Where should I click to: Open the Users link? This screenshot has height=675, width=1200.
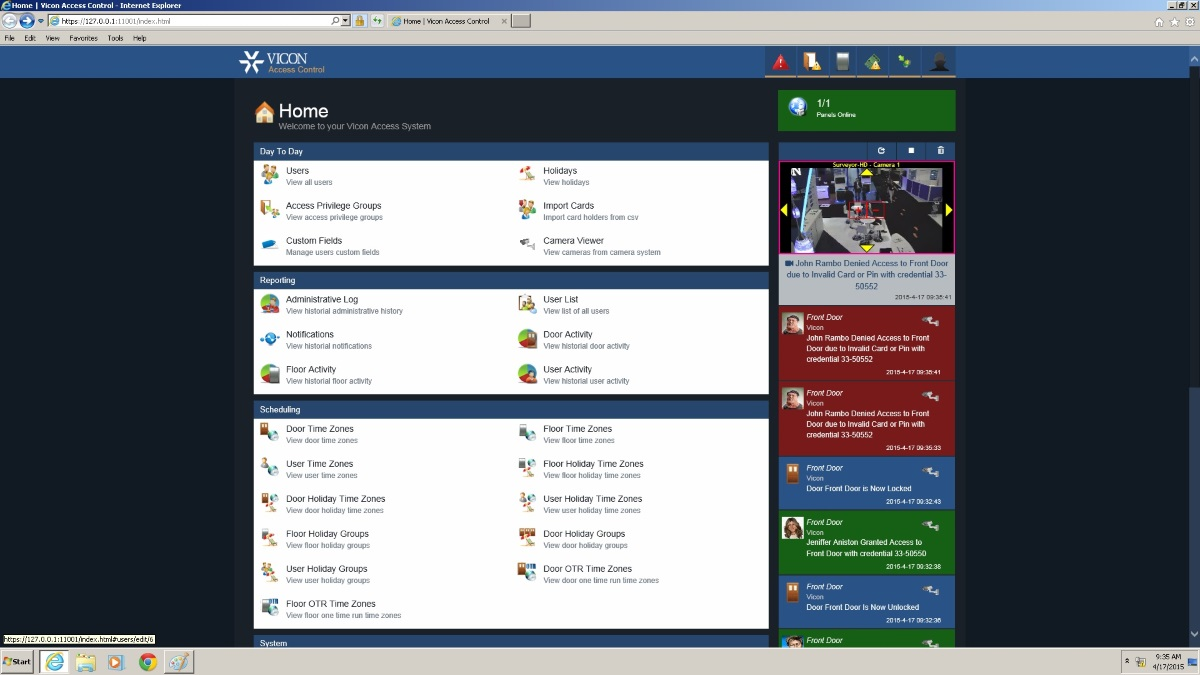(x=297, y=171)
